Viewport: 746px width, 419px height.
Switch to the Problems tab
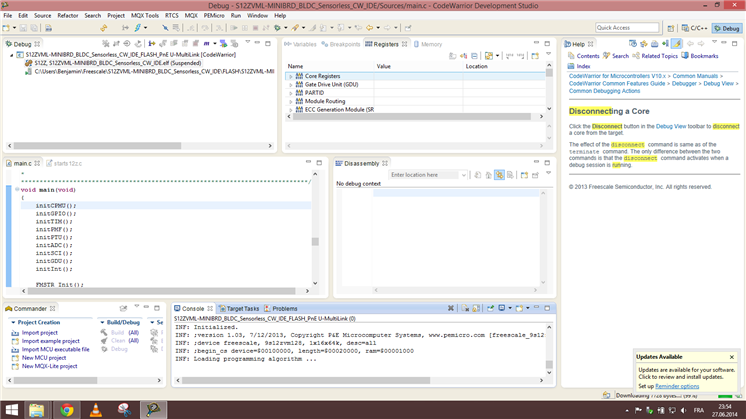point(281,308)
